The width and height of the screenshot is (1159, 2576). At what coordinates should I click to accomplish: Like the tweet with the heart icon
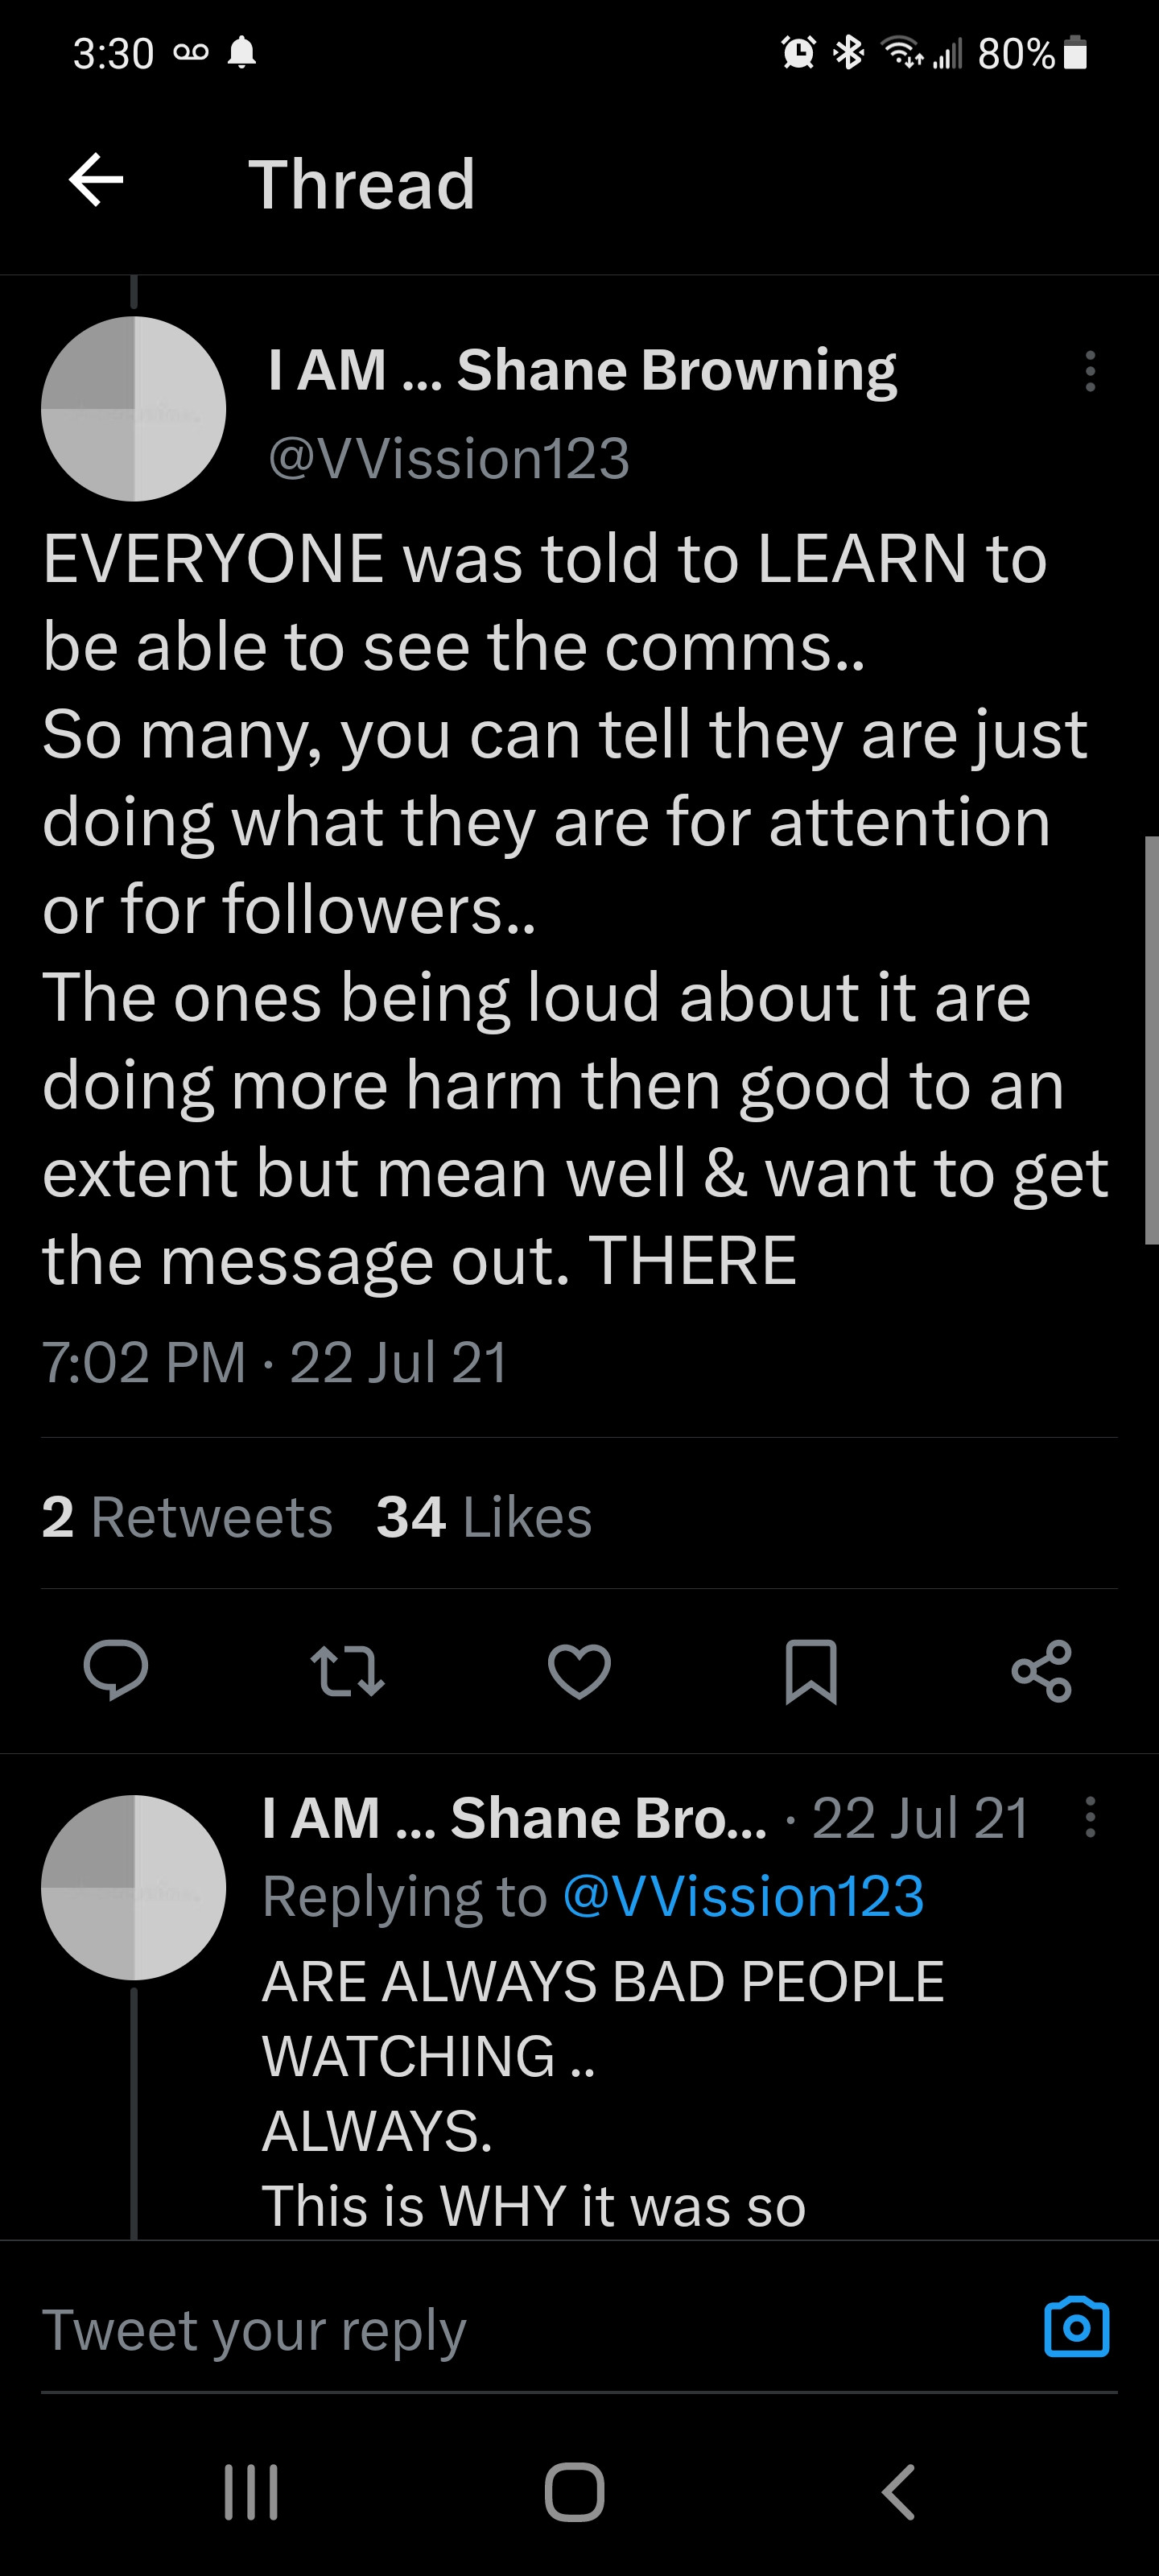[579, 1670]
